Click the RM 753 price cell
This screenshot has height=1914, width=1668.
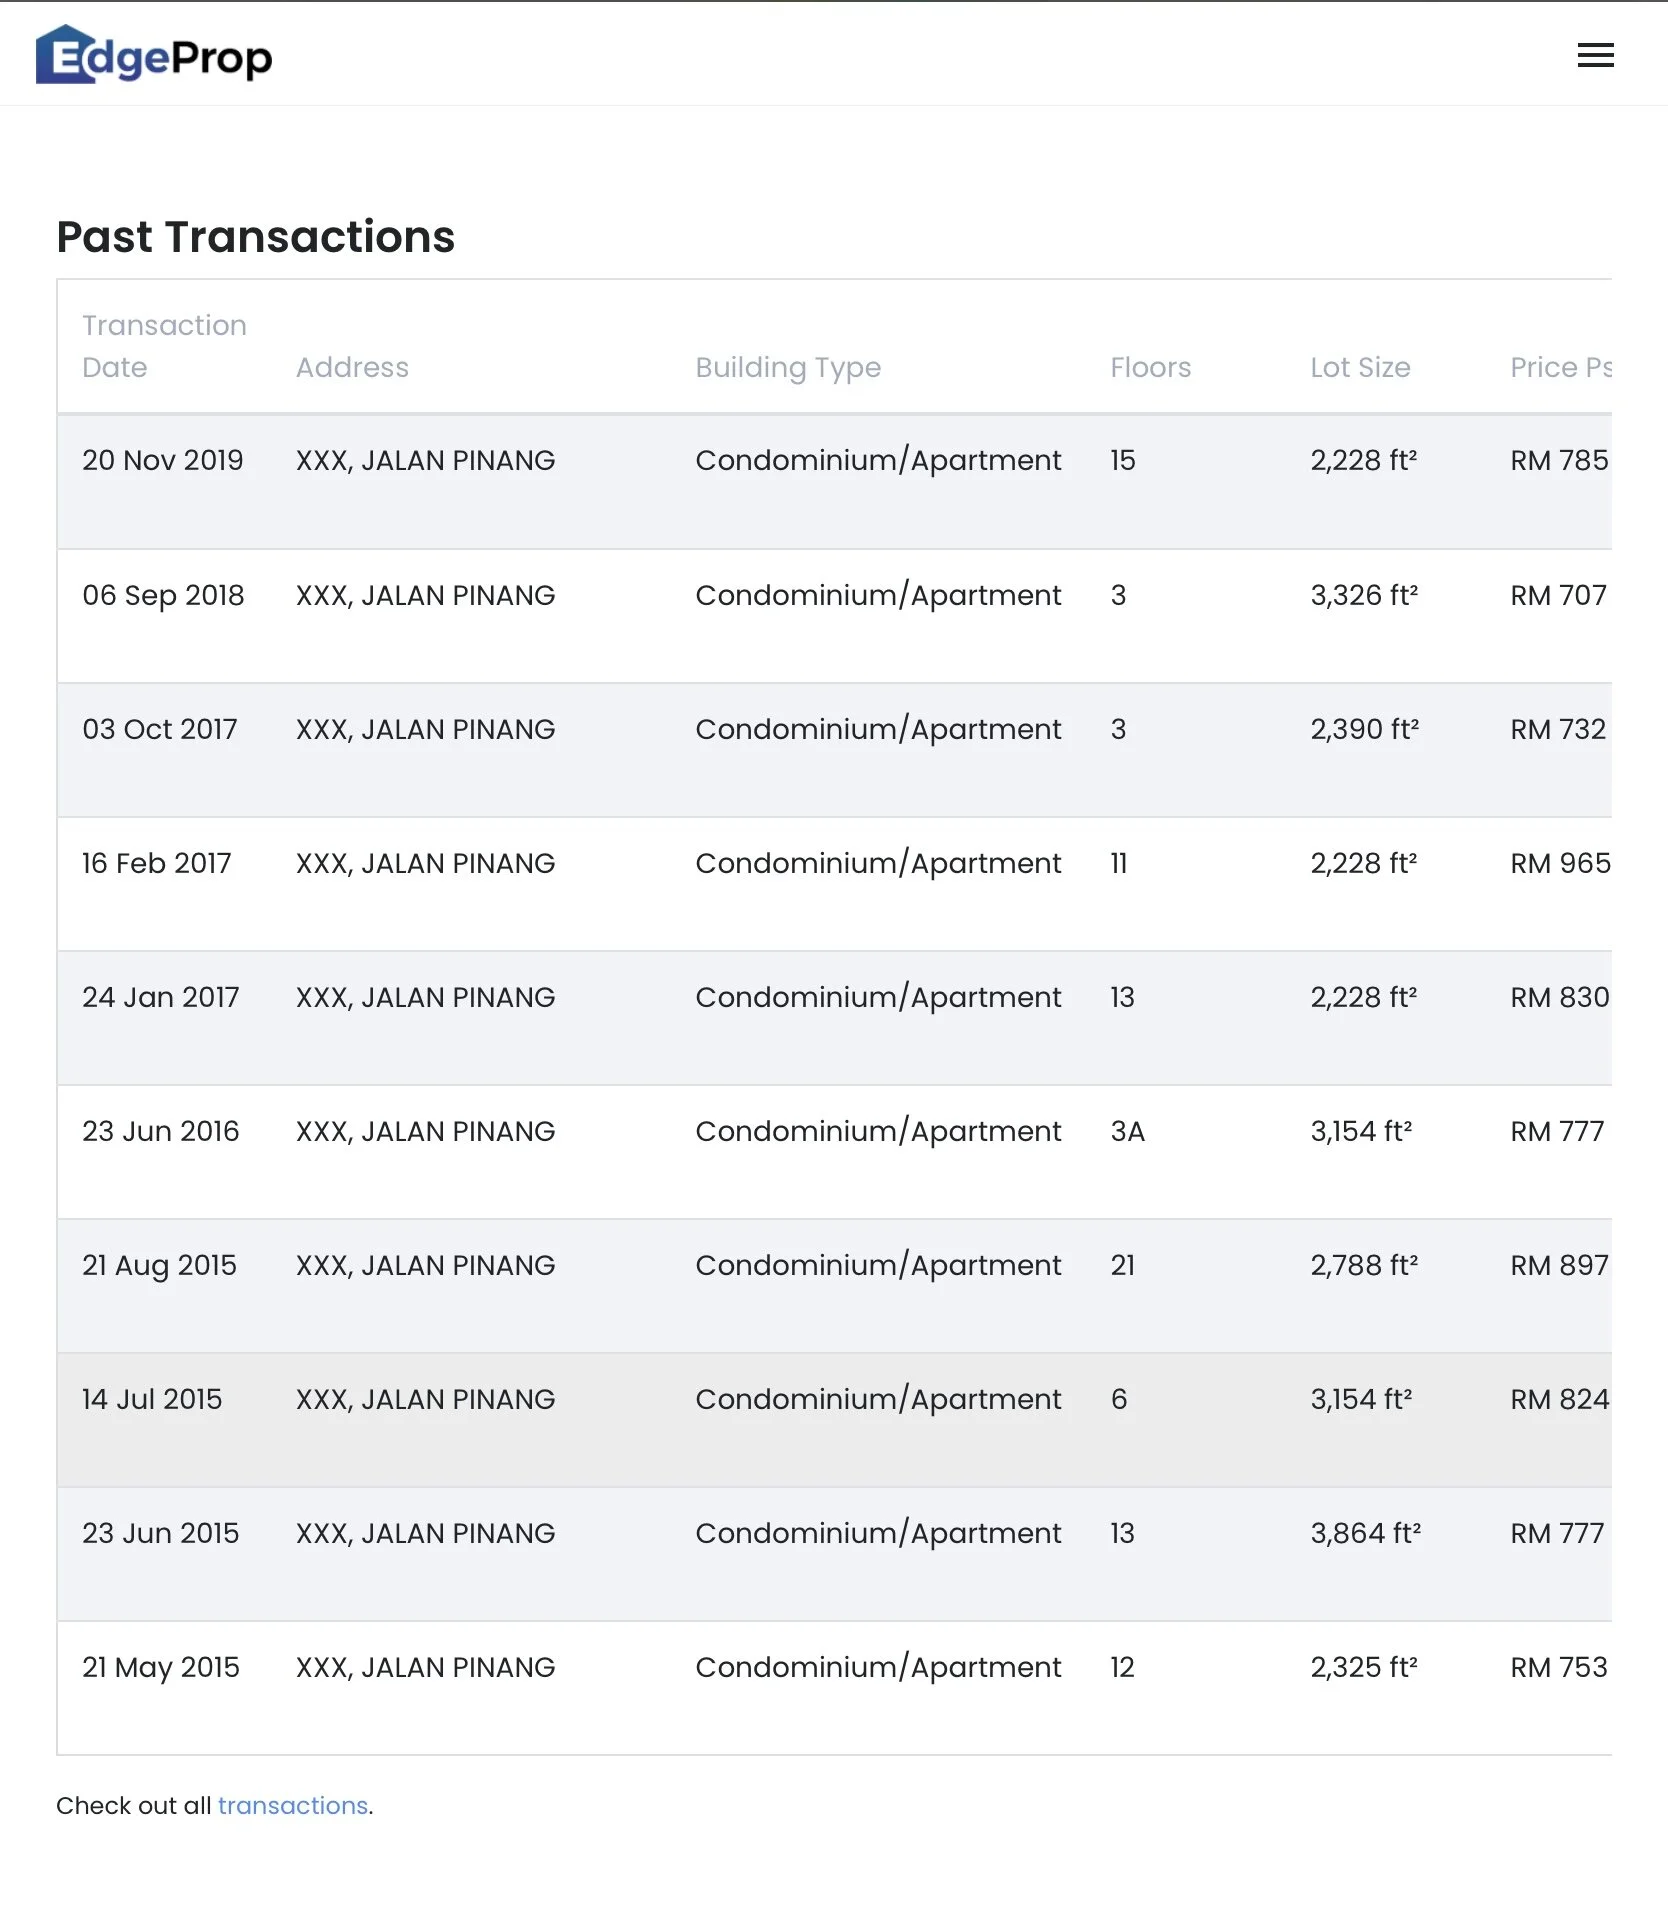point(1558,1667)
